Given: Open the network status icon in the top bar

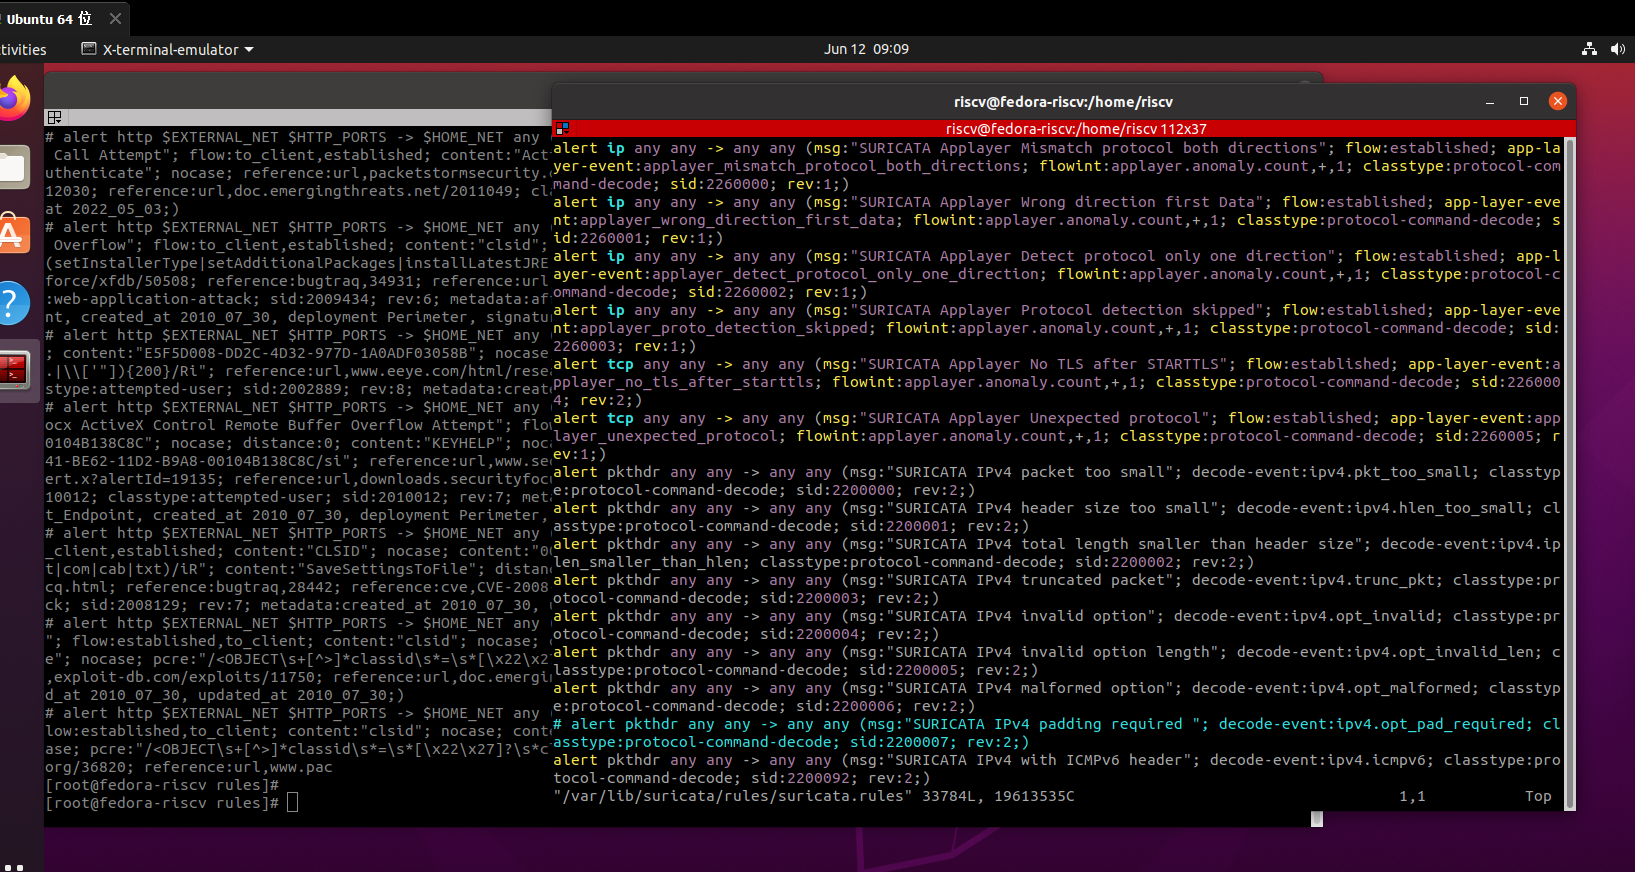Looking at the screenshot, I should coord(1589,49).
